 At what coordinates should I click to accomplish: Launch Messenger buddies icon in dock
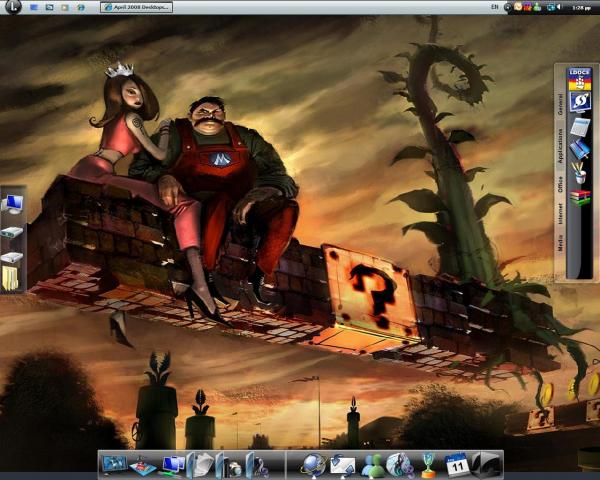click(x=372, y=465)
